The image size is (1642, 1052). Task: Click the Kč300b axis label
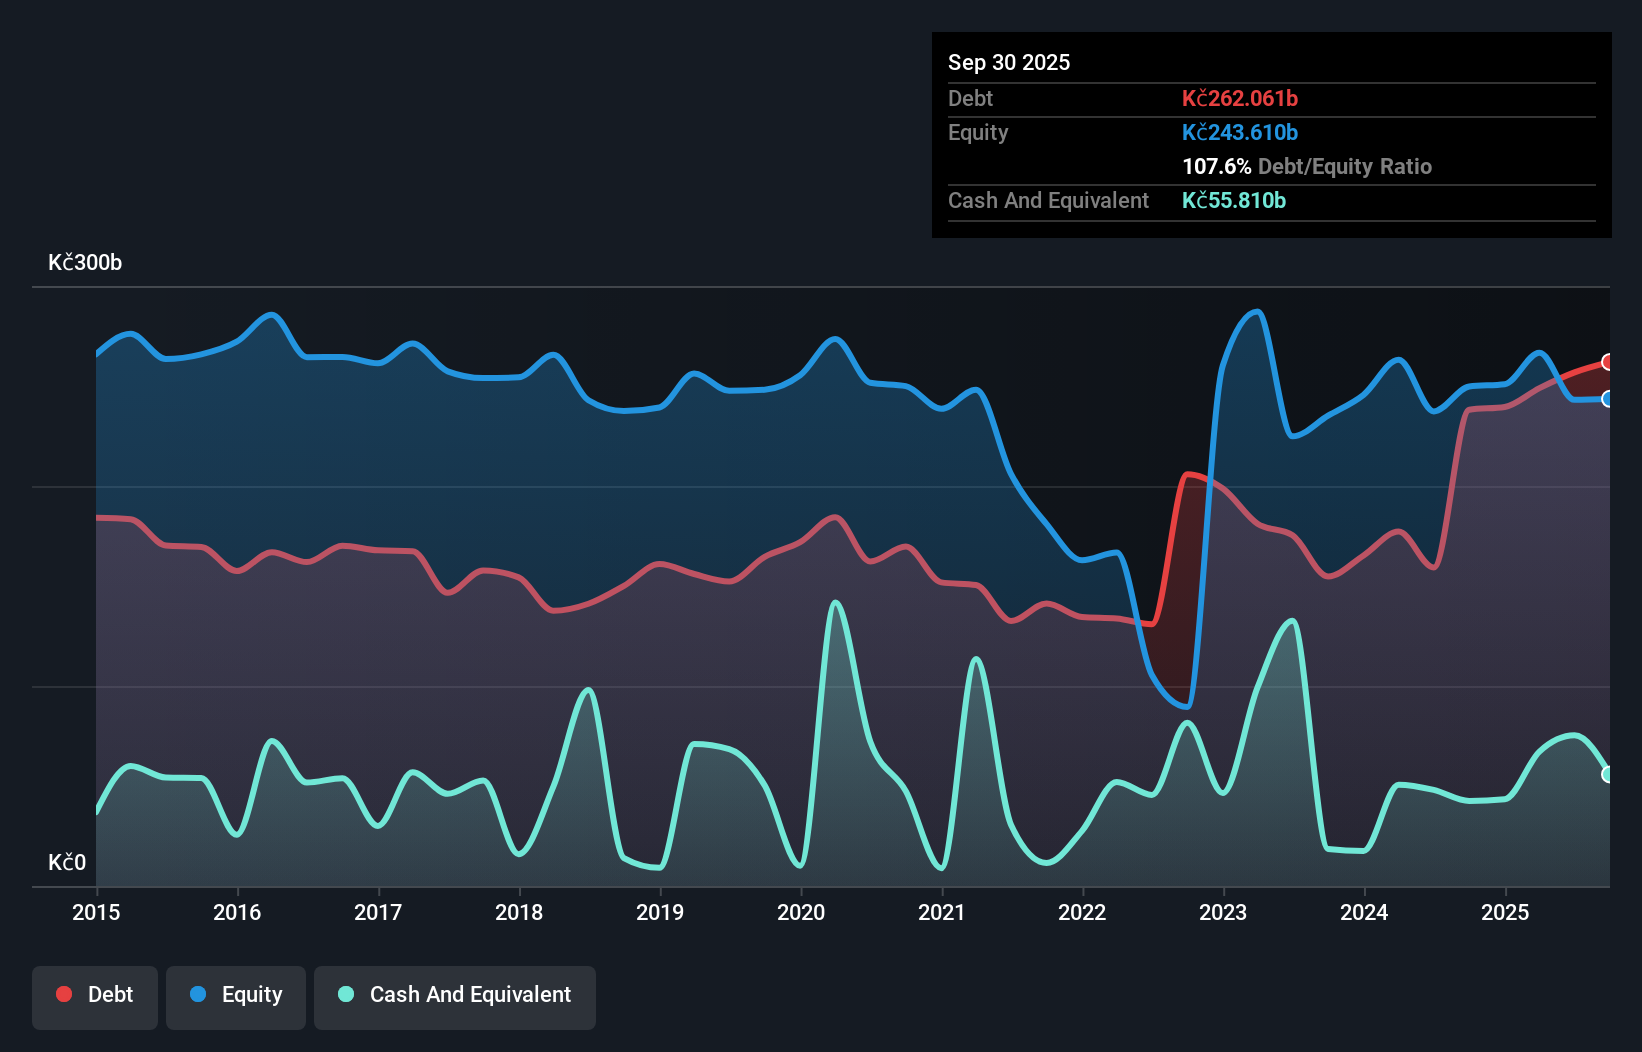click(x=85, y=263)
